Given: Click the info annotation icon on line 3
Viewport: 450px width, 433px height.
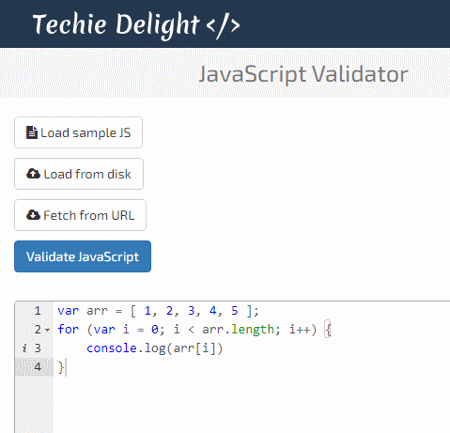Looking at the screenshot, I should point(24,348).
